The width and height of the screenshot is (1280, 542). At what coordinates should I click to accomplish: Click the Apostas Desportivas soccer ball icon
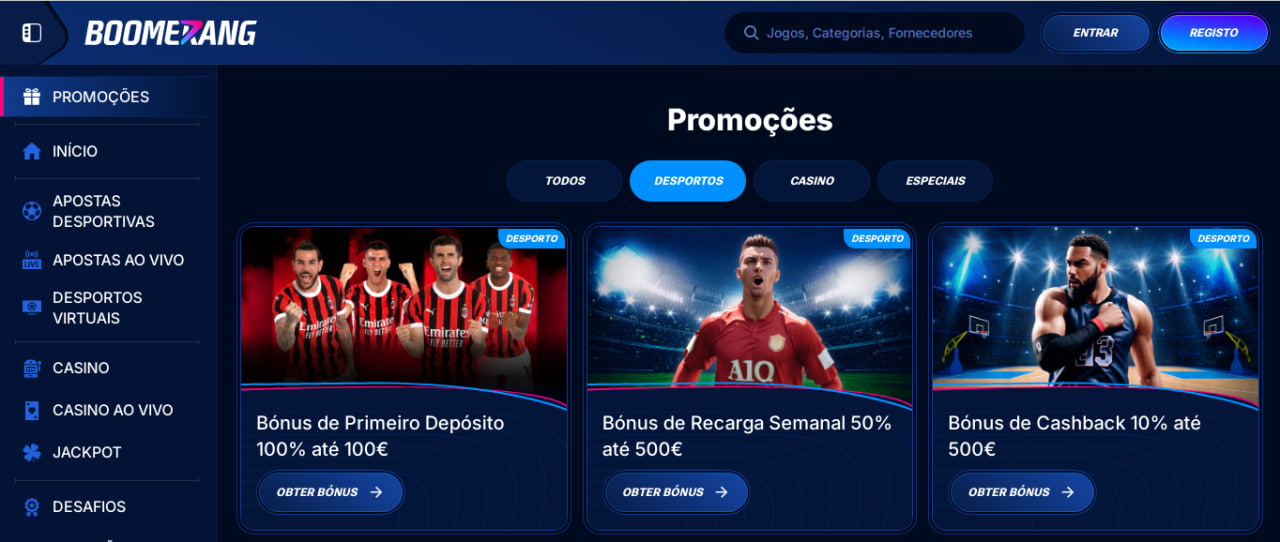[32, 211]
